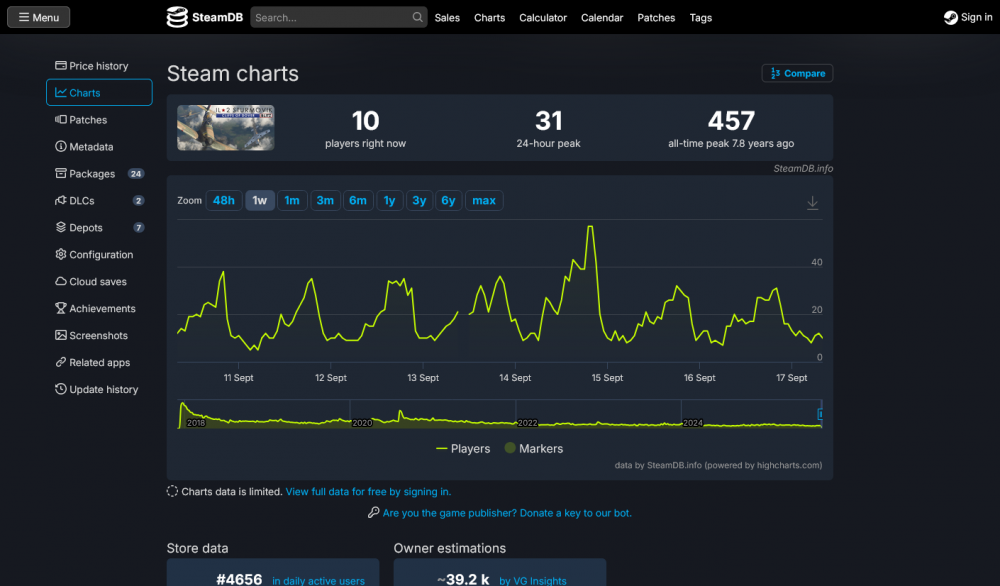Open the Calculator from the top navigation
The image size is (1000, 586).
click(543, 17)
